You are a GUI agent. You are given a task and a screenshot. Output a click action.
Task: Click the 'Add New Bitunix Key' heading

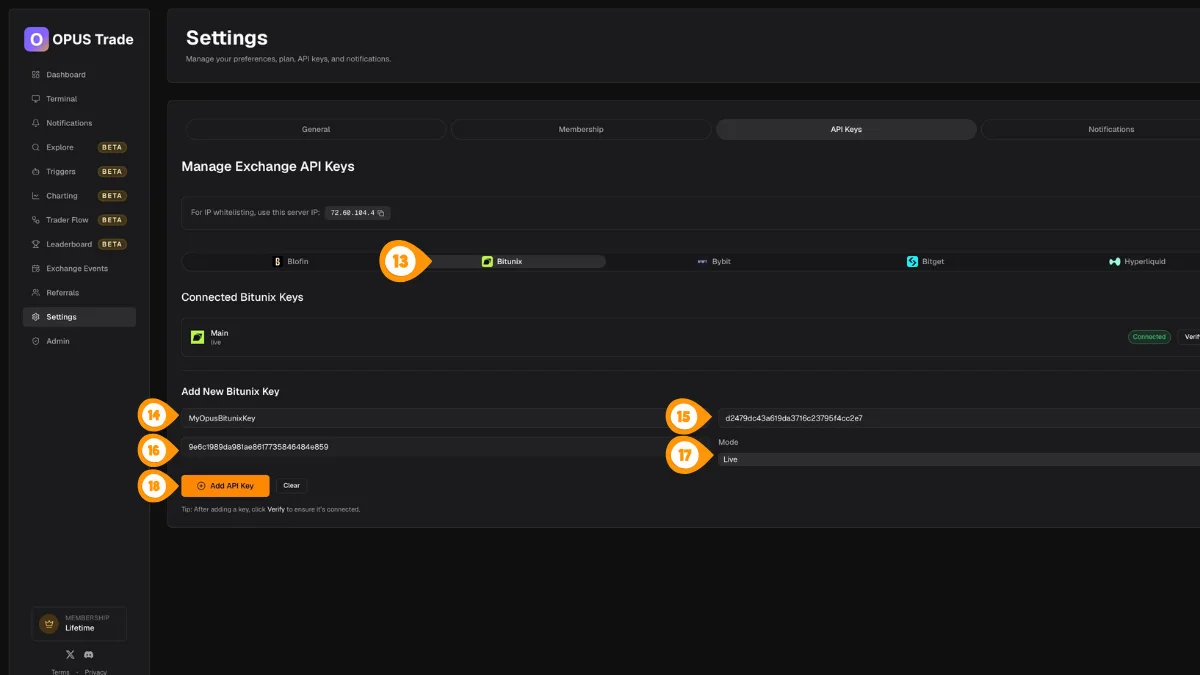pyautogui.click(x=230, y=391)
